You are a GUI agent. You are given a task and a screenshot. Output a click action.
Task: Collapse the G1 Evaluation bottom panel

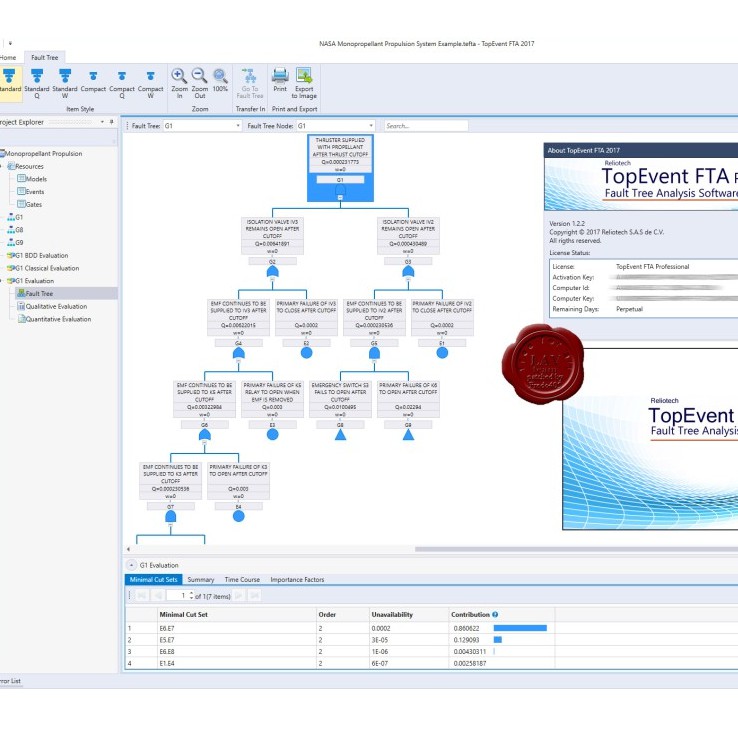pos(132,565)
